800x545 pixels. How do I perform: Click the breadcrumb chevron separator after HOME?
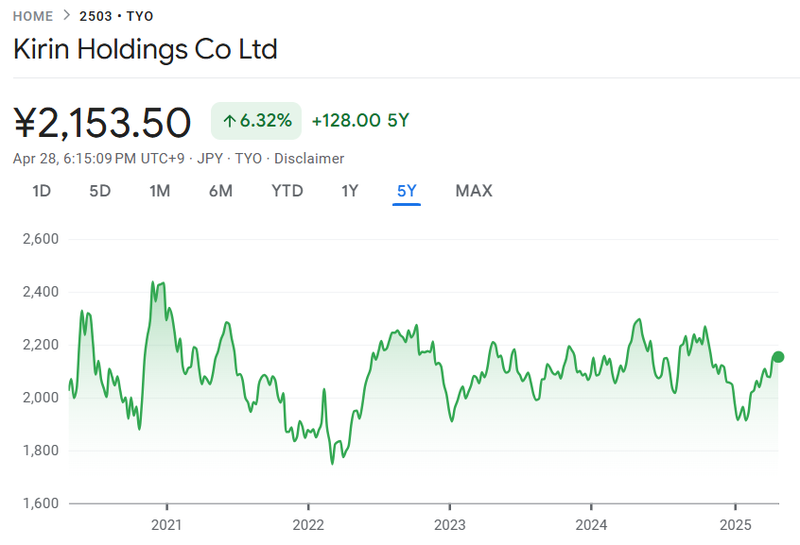[x=66, y=16]
